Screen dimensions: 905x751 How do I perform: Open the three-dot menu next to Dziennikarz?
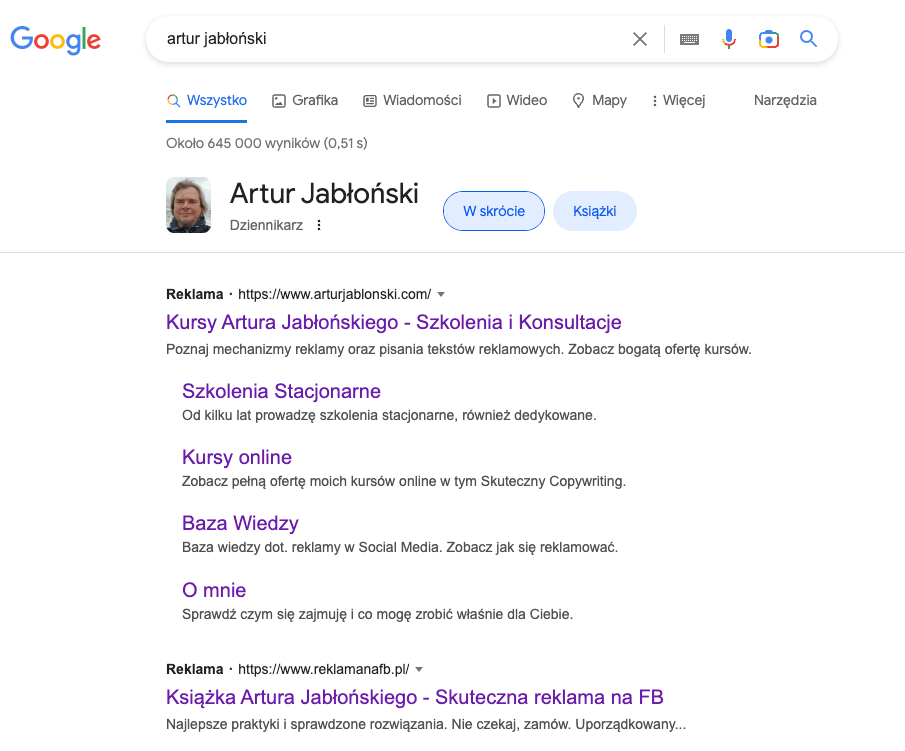click(318, 224)
